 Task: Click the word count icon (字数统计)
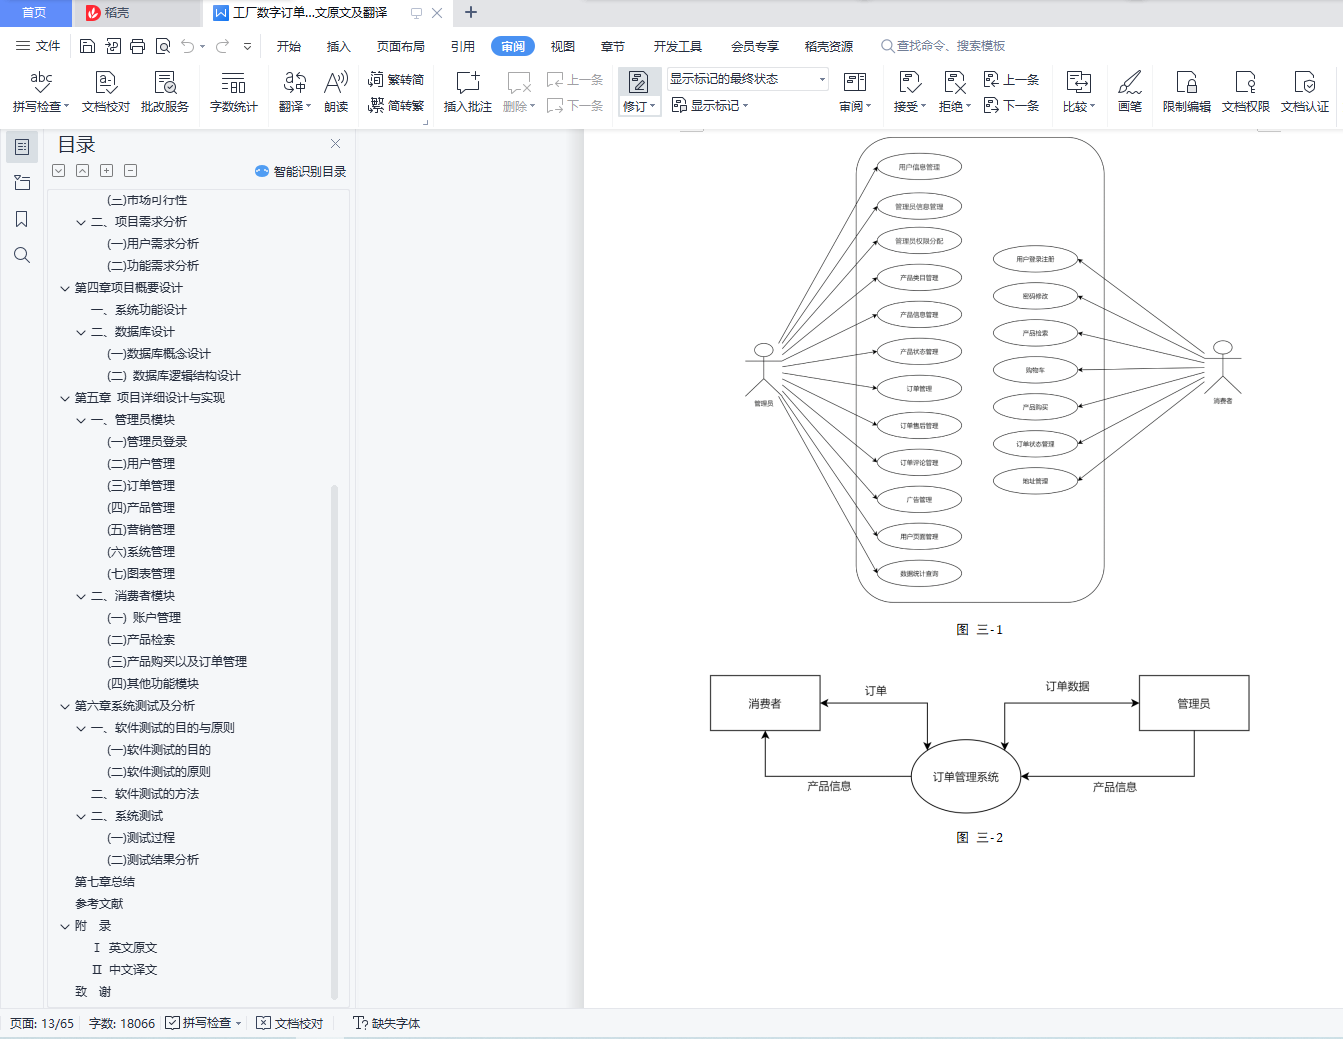pyautogui.click(x=234, y=91)
